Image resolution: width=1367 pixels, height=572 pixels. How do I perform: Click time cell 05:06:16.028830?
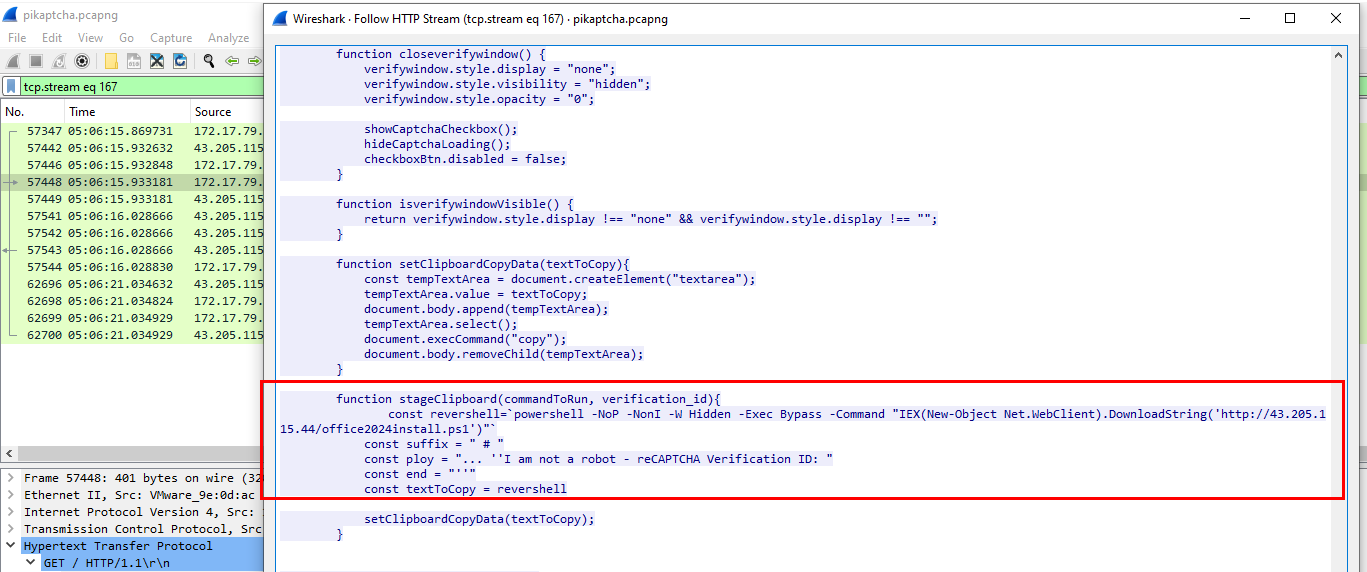120,267
